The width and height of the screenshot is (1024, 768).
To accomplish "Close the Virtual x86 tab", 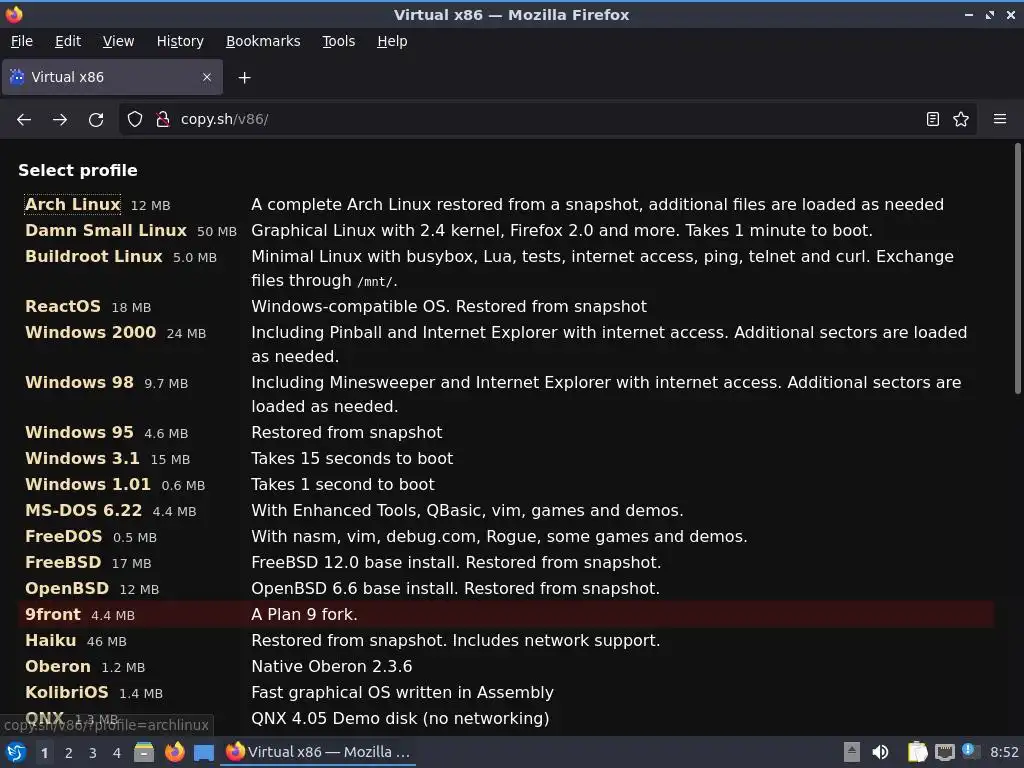I will 207,77.
